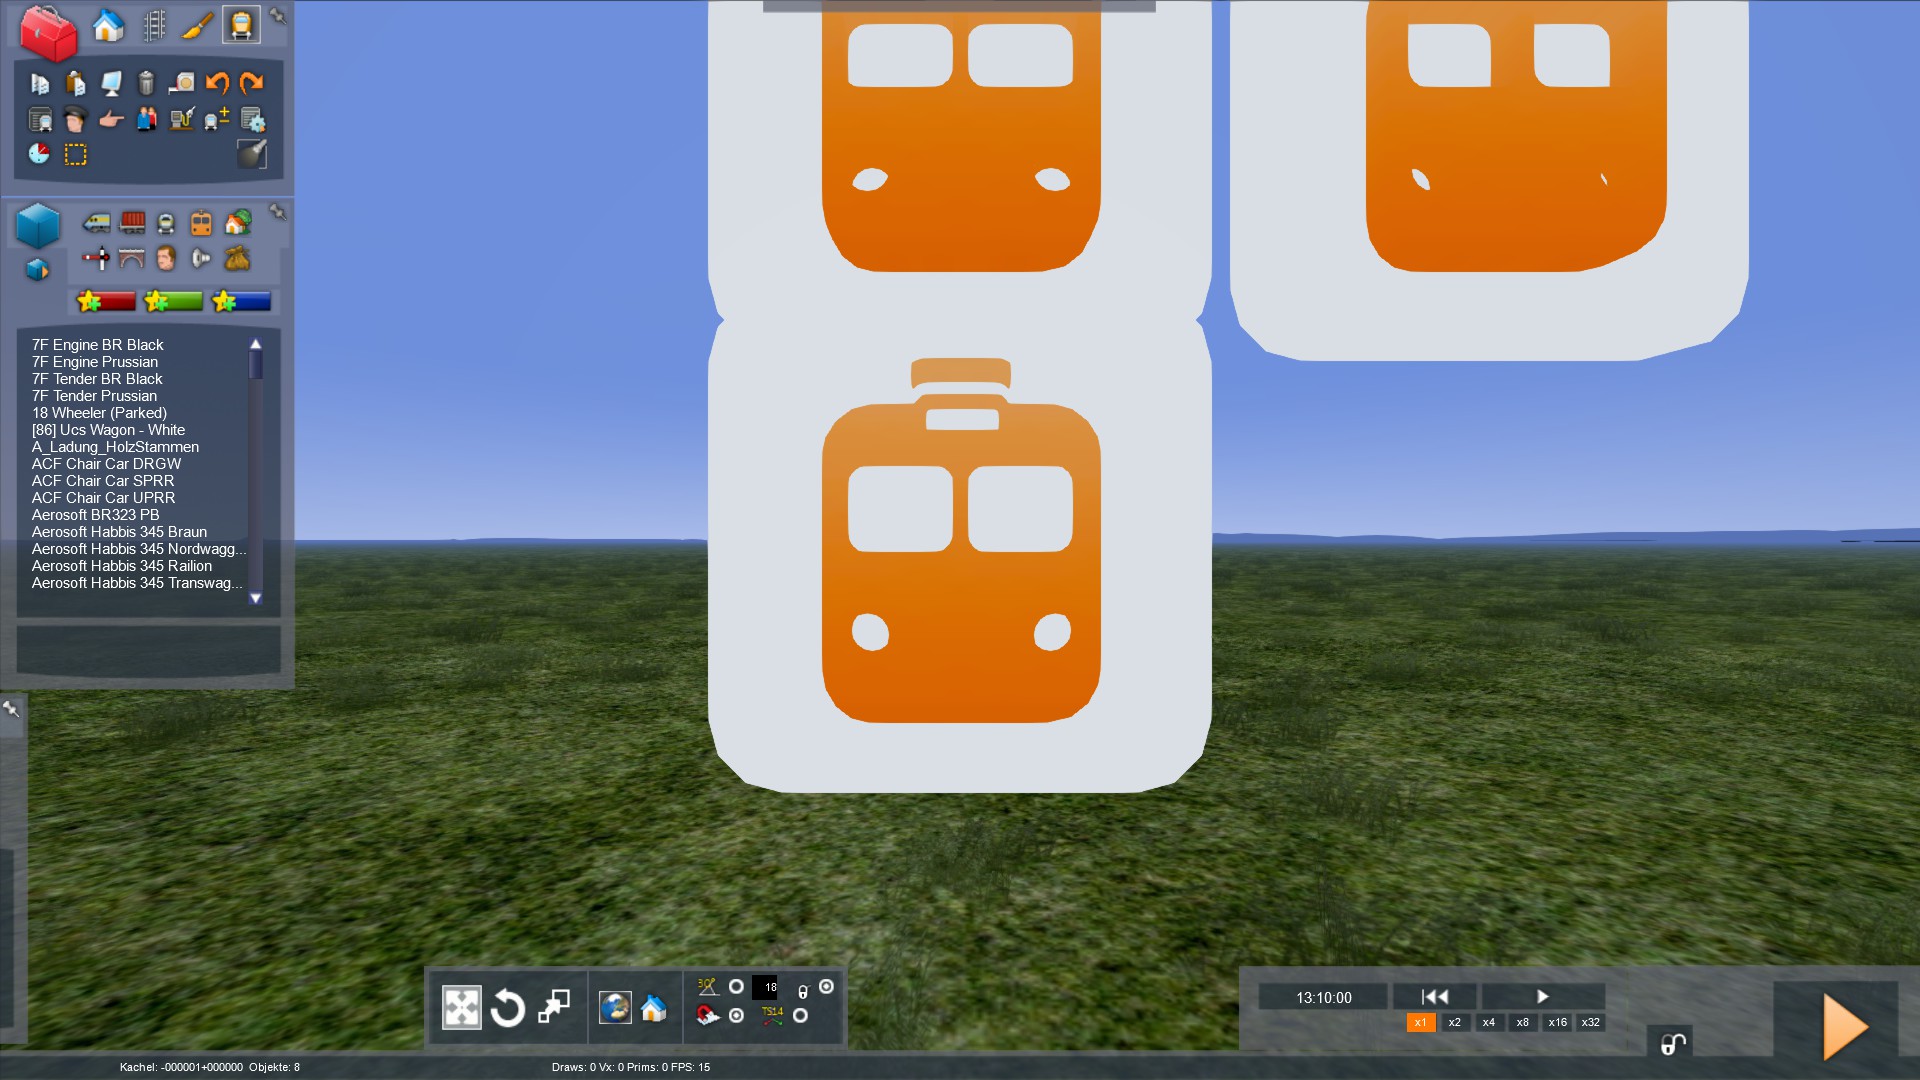The width and height of the screenshot is (1920, 1080).
Task: Click the world globe icon
Action: point(615,1008)
